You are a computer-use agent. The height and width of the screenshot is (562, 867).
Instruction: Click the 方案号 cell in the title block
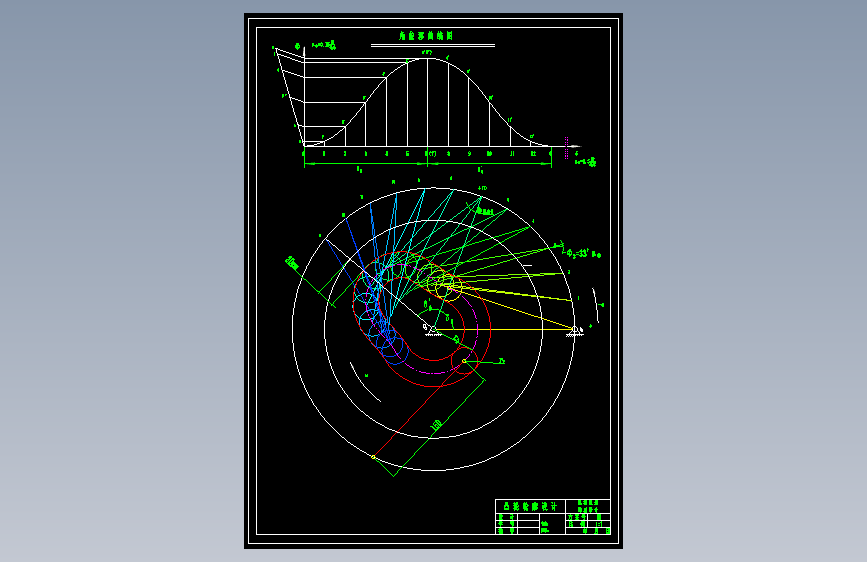pyautogui.click(x=577, y=517)
